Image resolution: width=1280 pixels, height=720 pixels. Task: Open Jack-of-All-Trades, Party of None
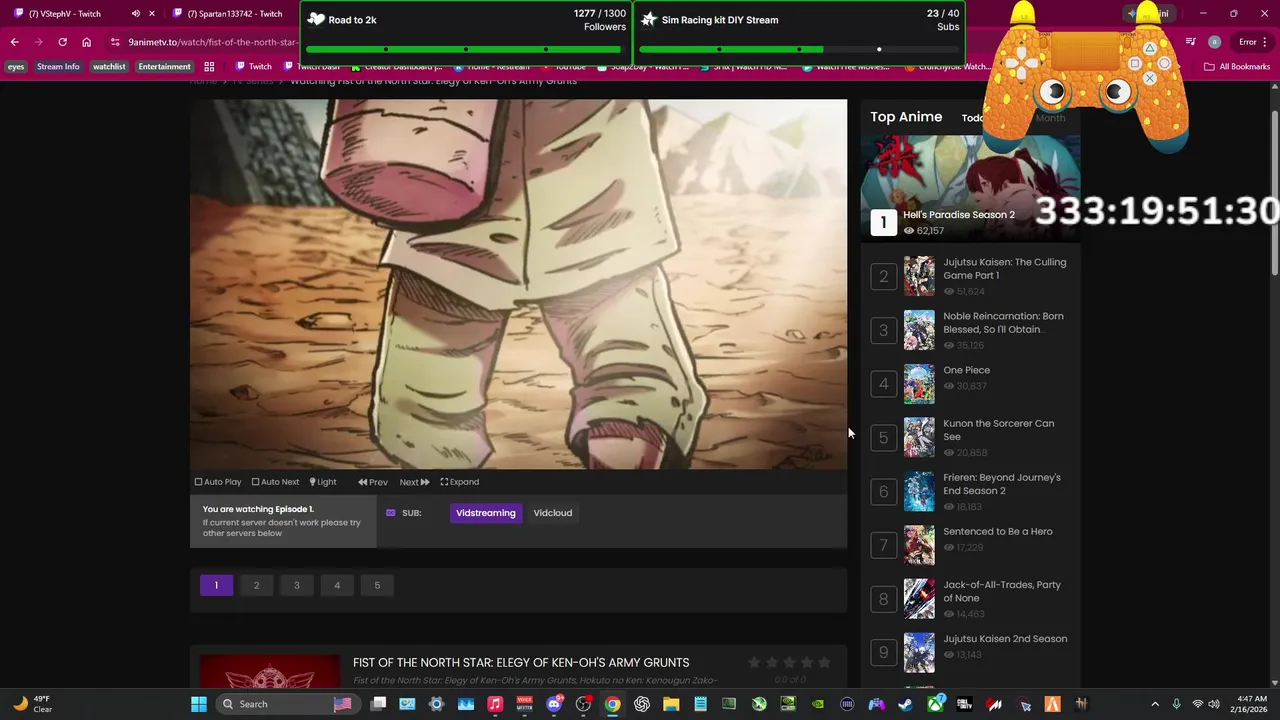1002,591
